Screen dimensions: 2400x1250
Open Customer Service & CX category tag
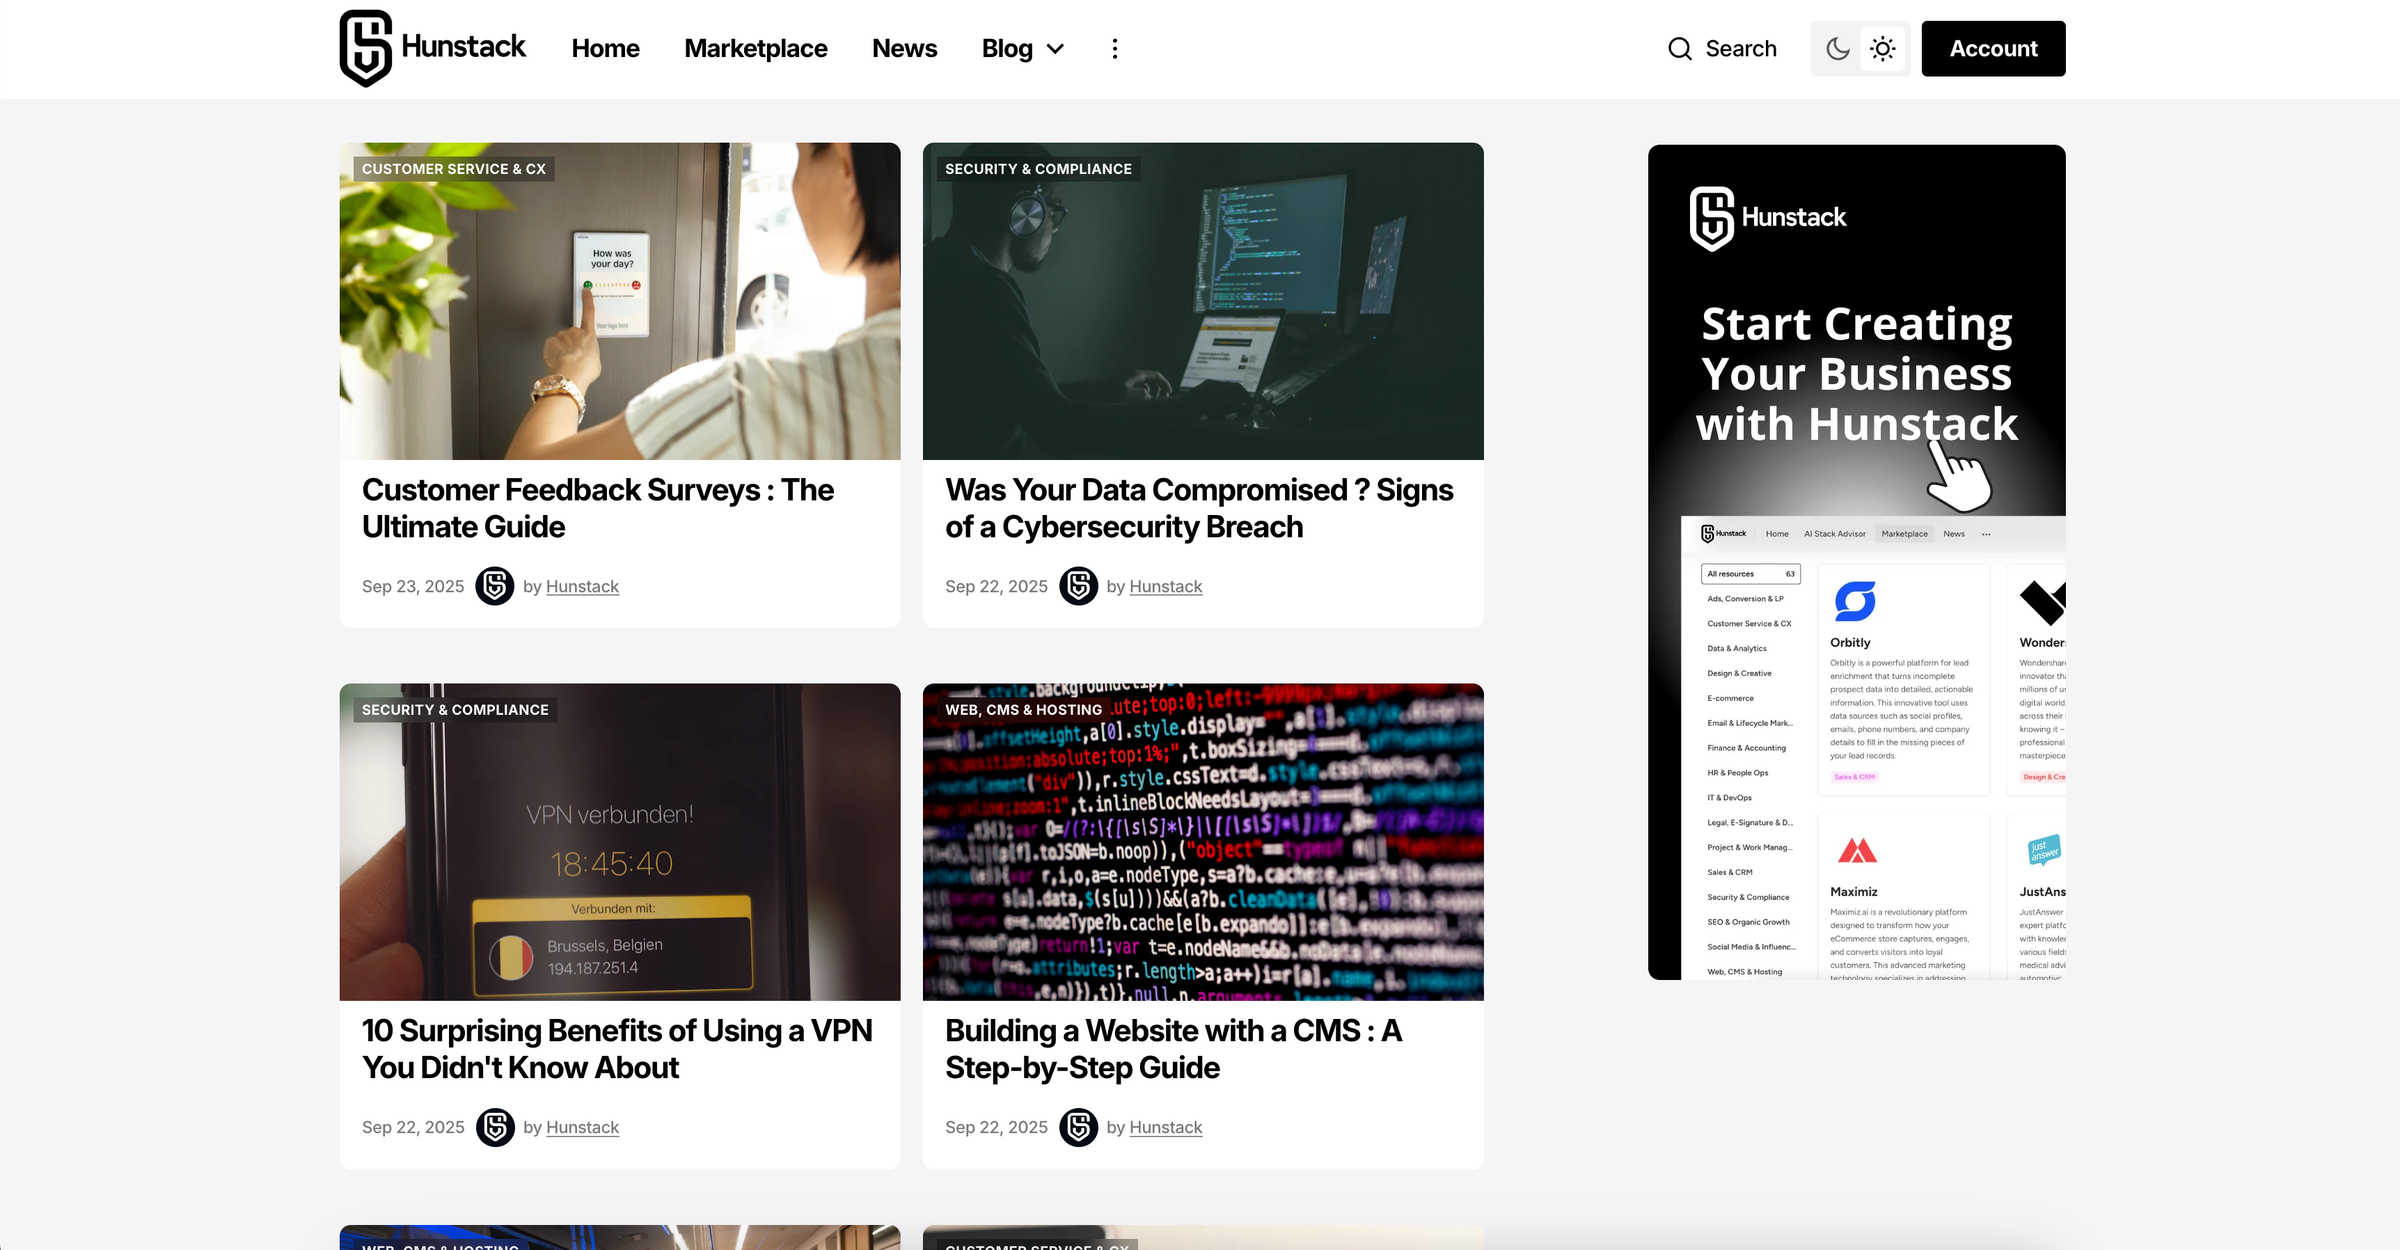coord(454,169)
